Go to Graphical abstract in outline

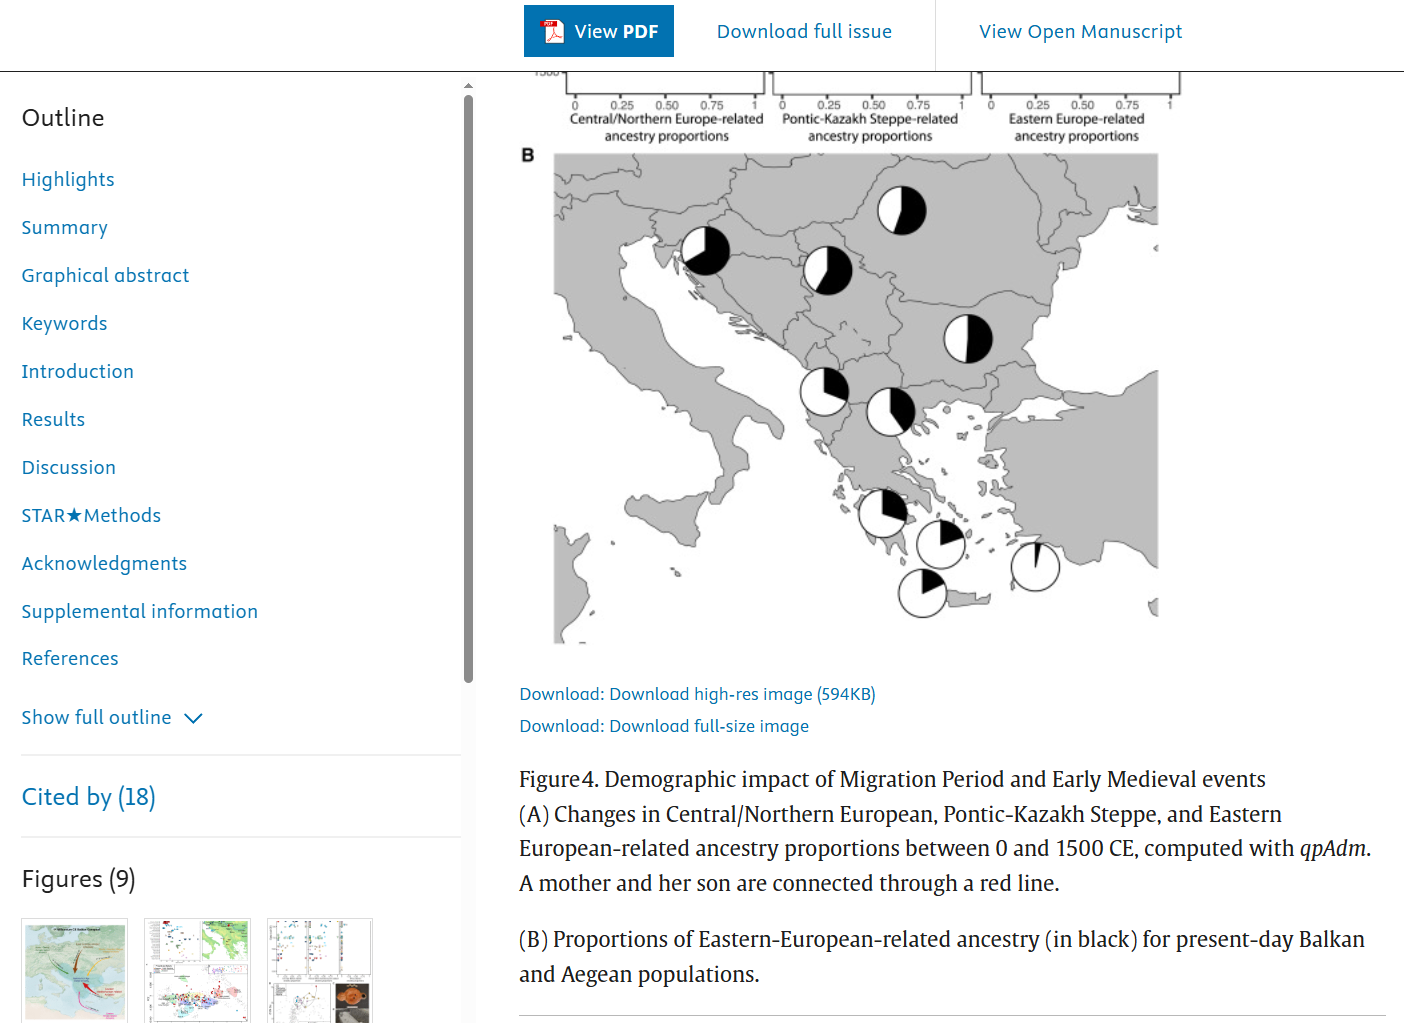(105, 276)
